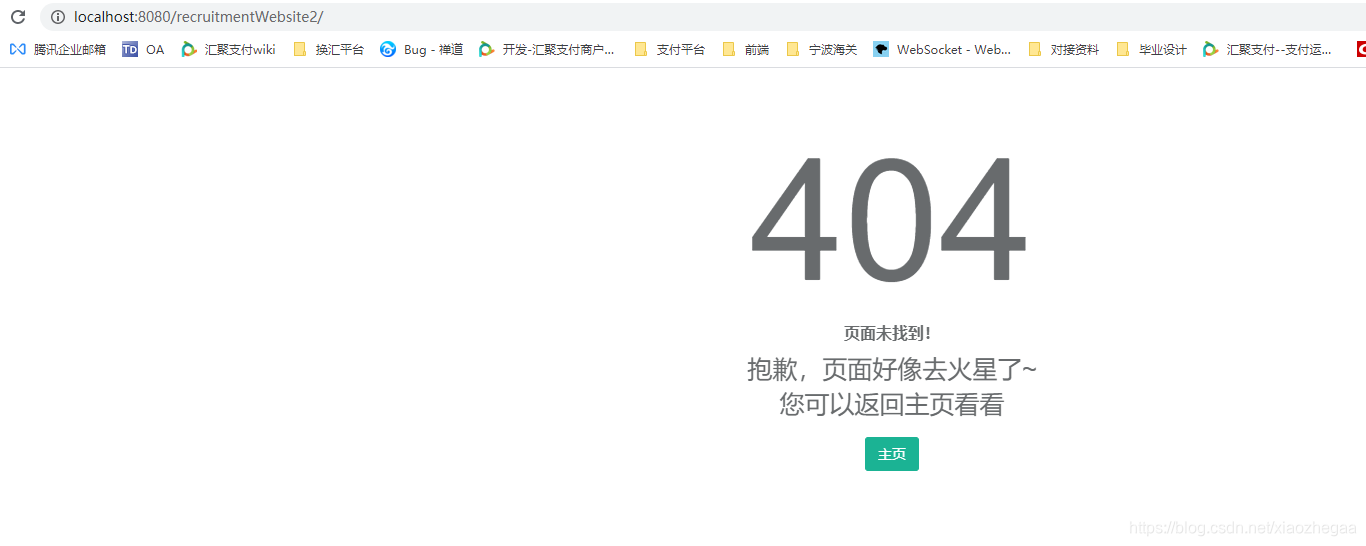Click the site information icon in address bar

(57, 17)
